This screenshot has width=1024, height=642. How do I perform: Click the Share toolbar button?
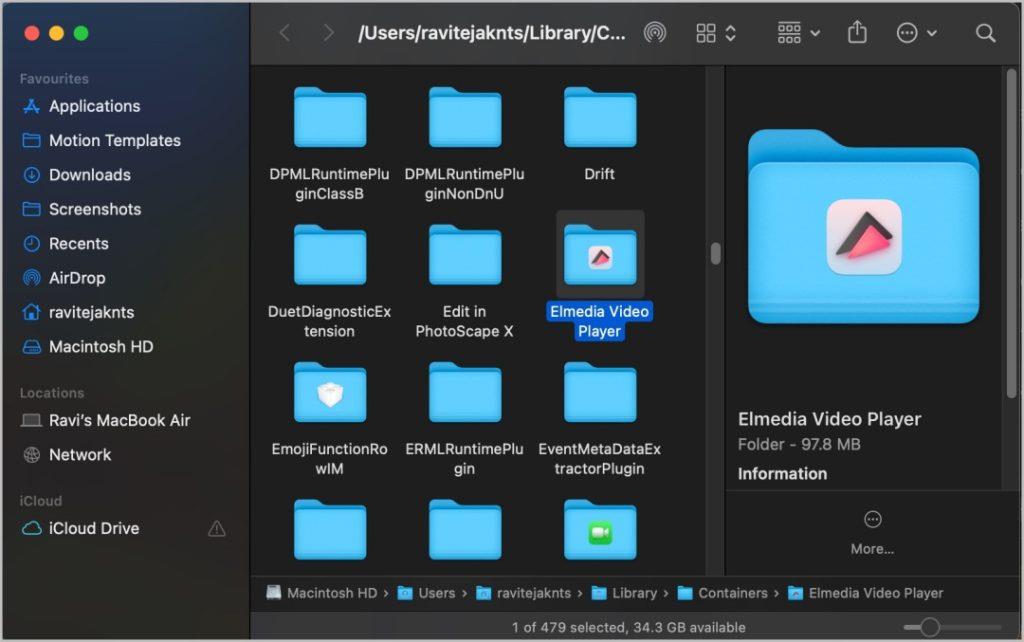857,32
